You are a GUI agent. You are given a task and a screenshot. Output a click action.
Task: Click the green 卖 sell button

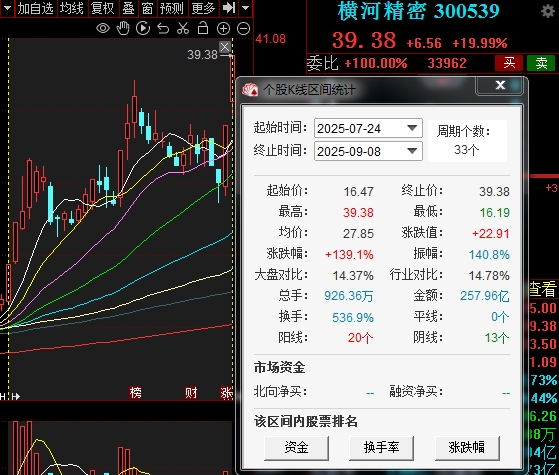tap(541, 63)
